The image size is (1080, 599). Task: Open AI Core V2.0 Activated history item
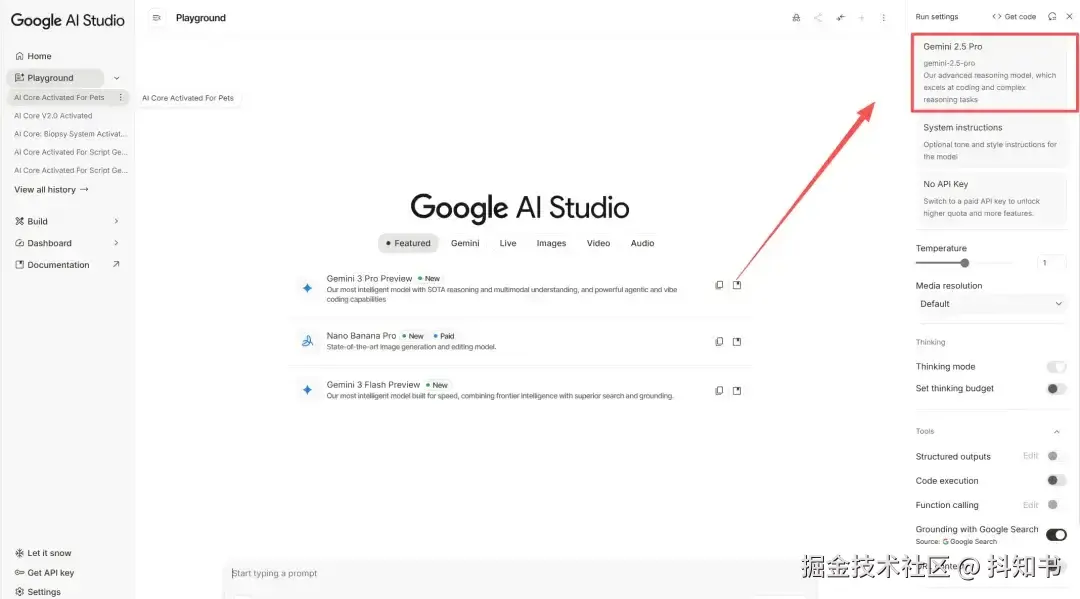click(53, 116)
